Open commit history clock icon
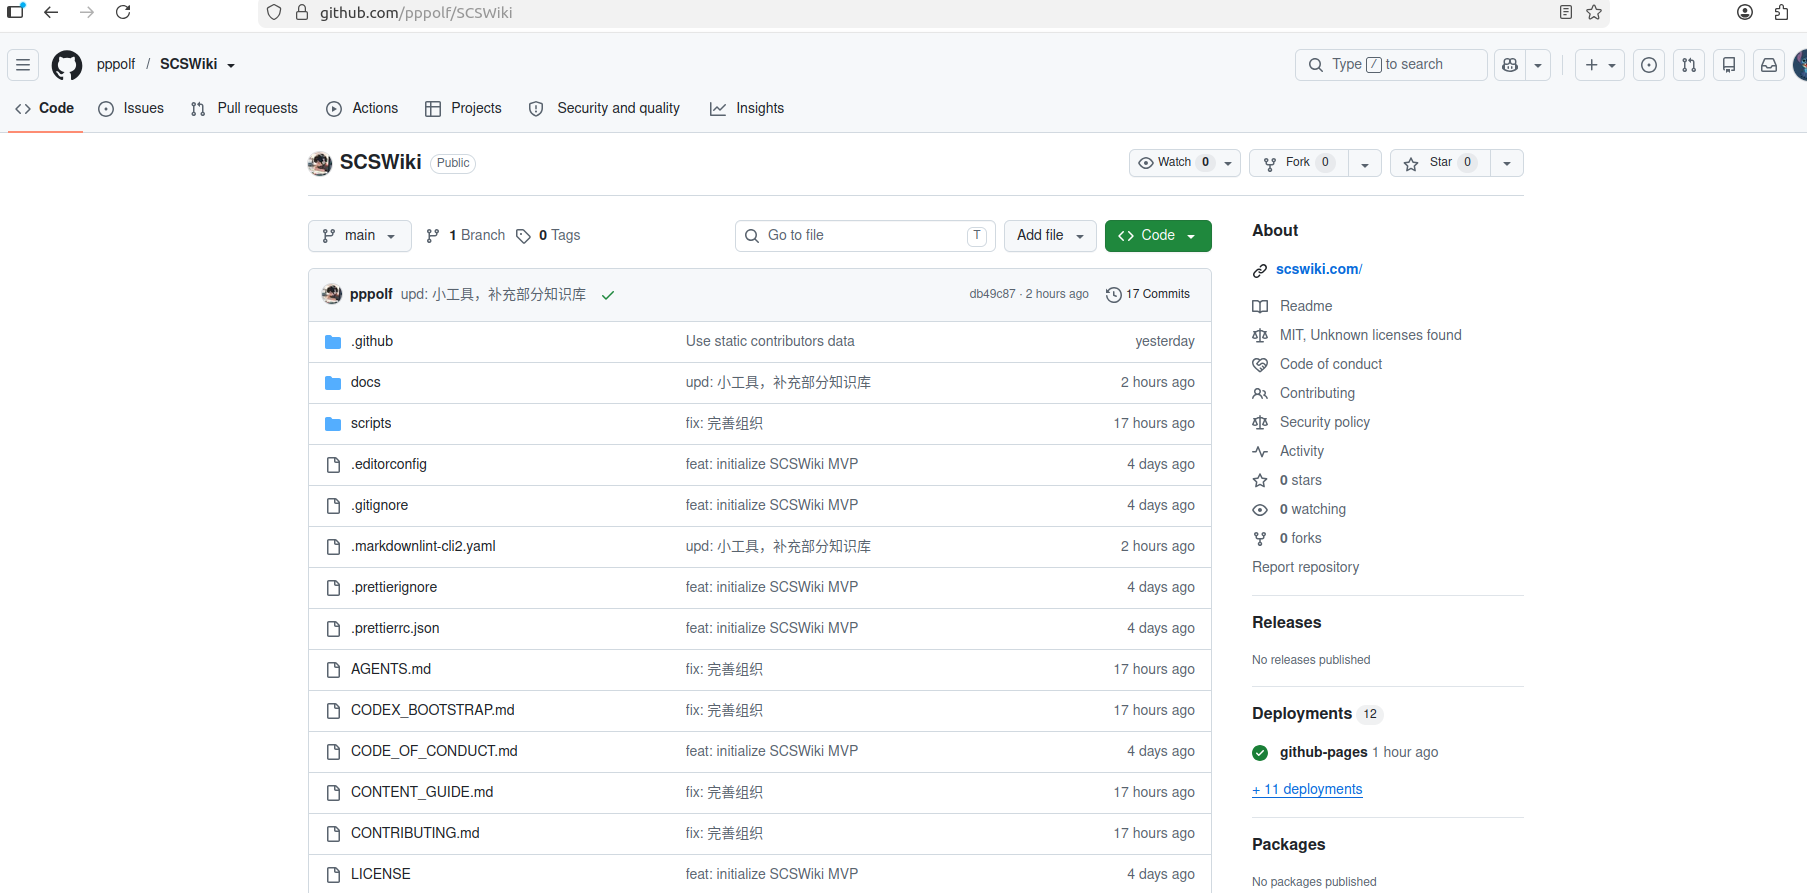 click(x=1113, y=294)
